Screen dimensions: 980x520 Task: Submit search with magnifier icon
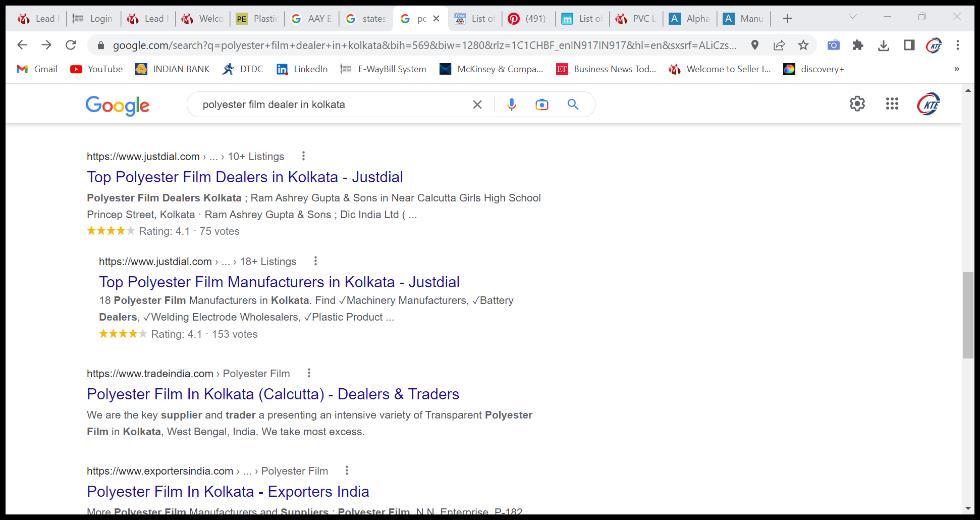coord(572,104)
